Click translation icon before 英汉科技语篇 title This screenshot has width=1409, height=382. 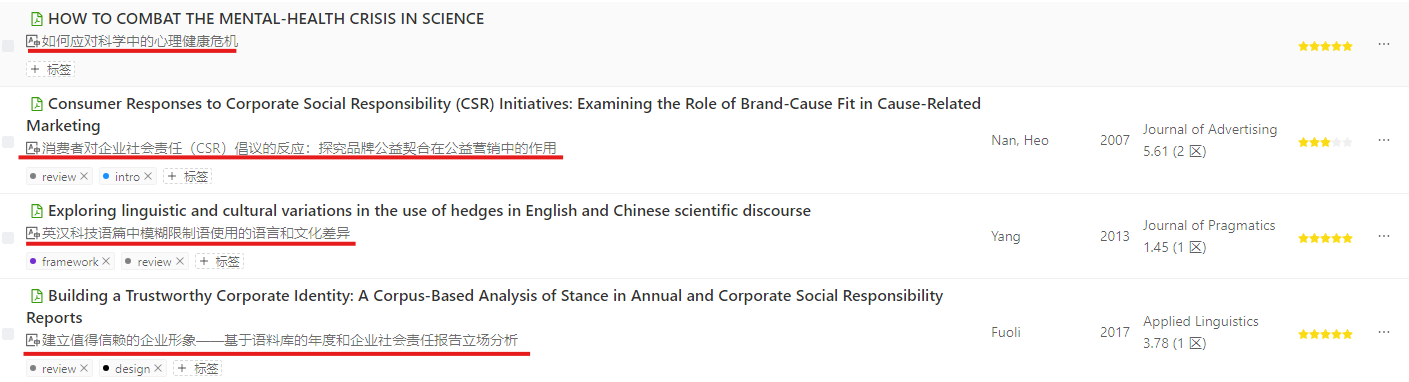click(33, 234)
